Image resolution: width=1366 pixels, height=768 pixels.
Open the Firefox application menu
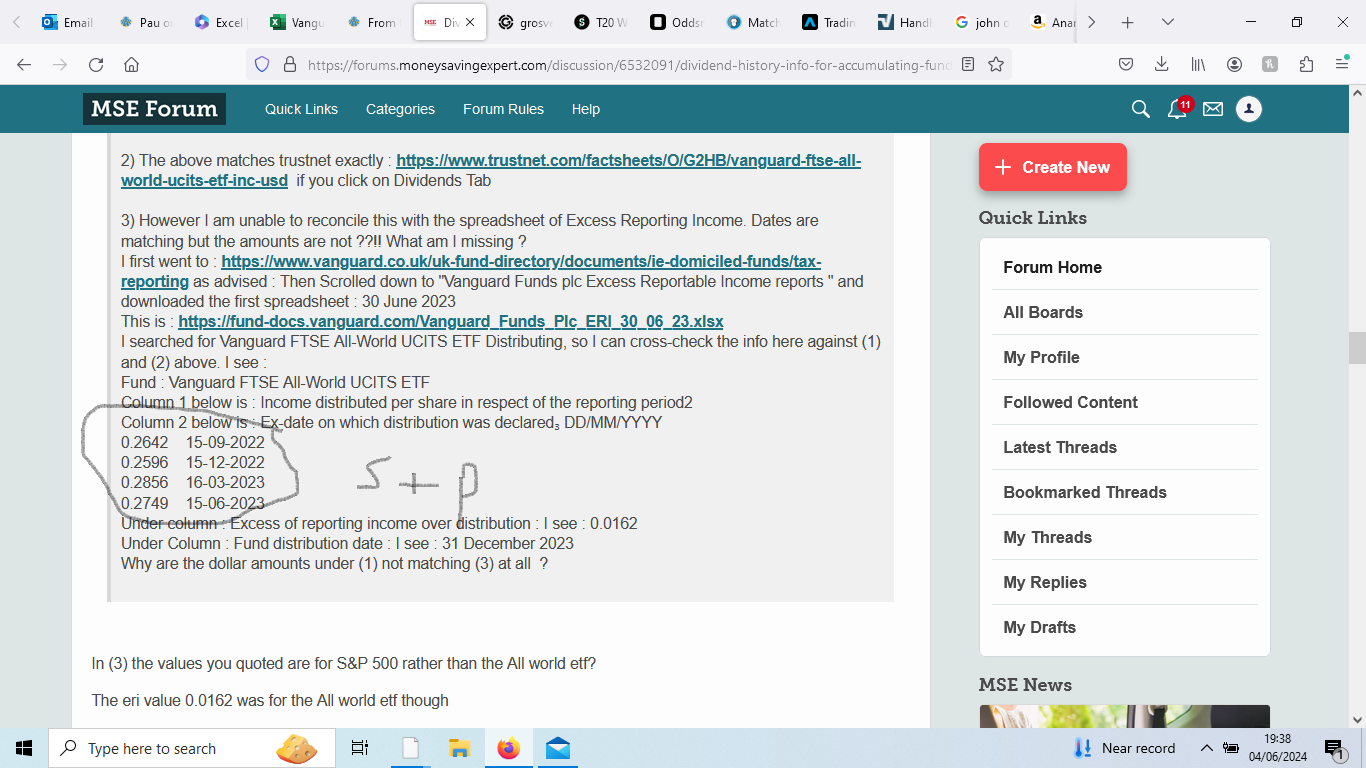click(1342, 65)
